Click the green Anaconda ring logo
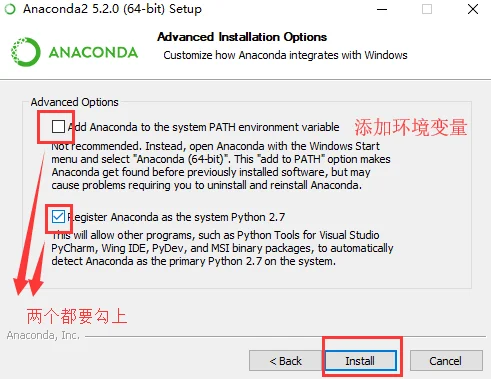491x379 pixels. pyautogui.click(x=26, y=52)
